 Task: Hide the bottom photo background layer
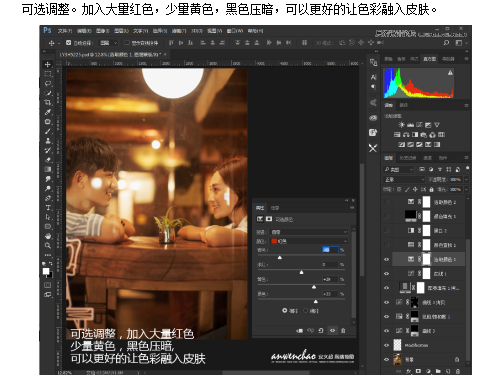(386, 359)
